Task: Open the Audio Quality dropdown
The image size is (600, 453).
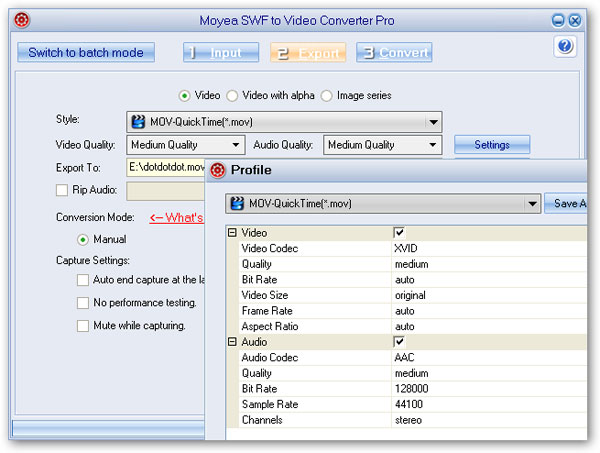Action: (432, 145)
